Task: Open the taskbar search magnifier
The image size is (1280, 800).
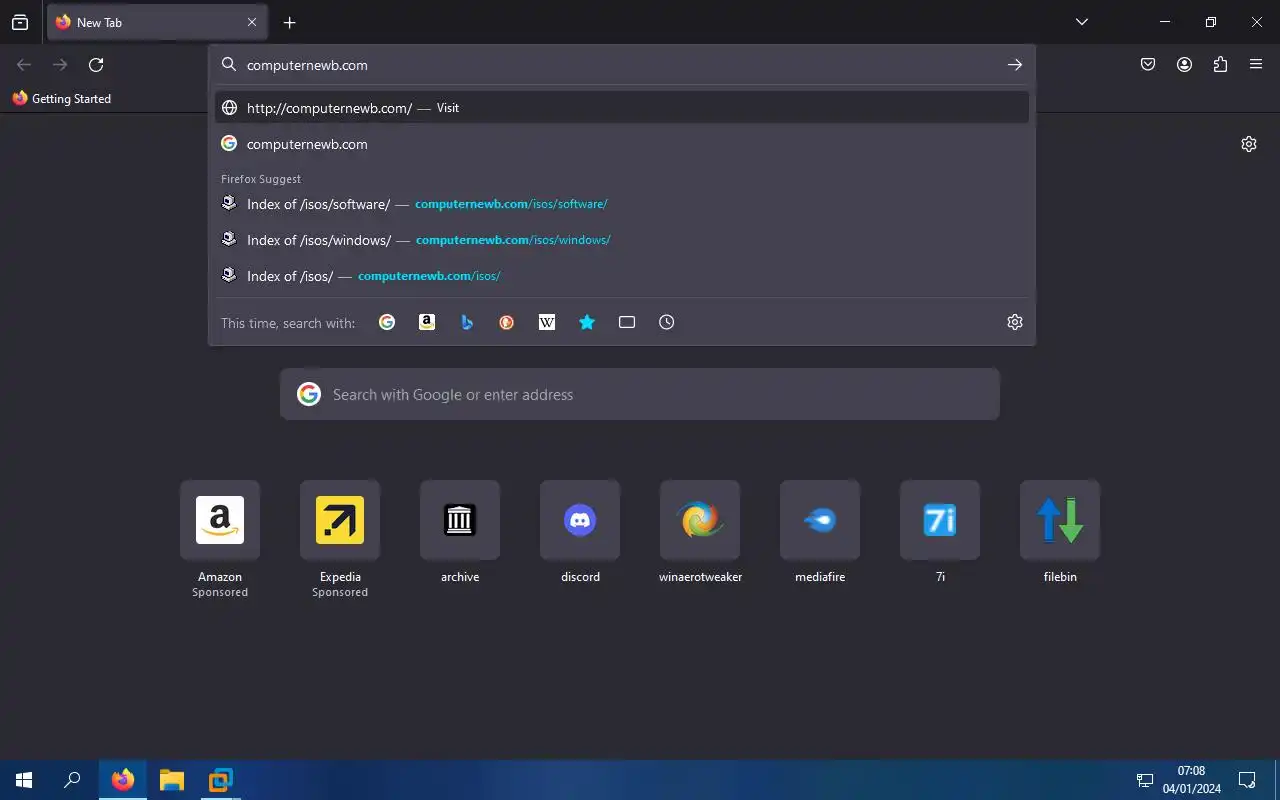Action: pos(72,780)
